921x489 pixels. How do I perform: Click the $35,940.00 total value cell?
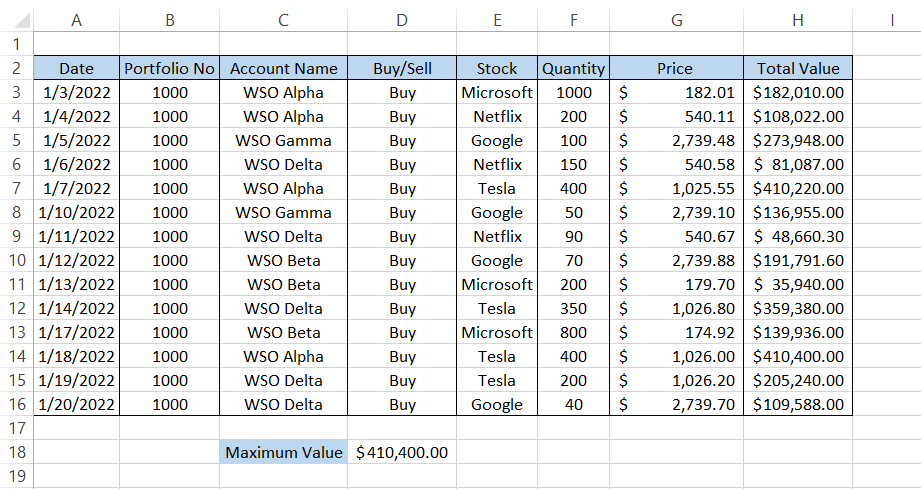click(x=798, y=285)
